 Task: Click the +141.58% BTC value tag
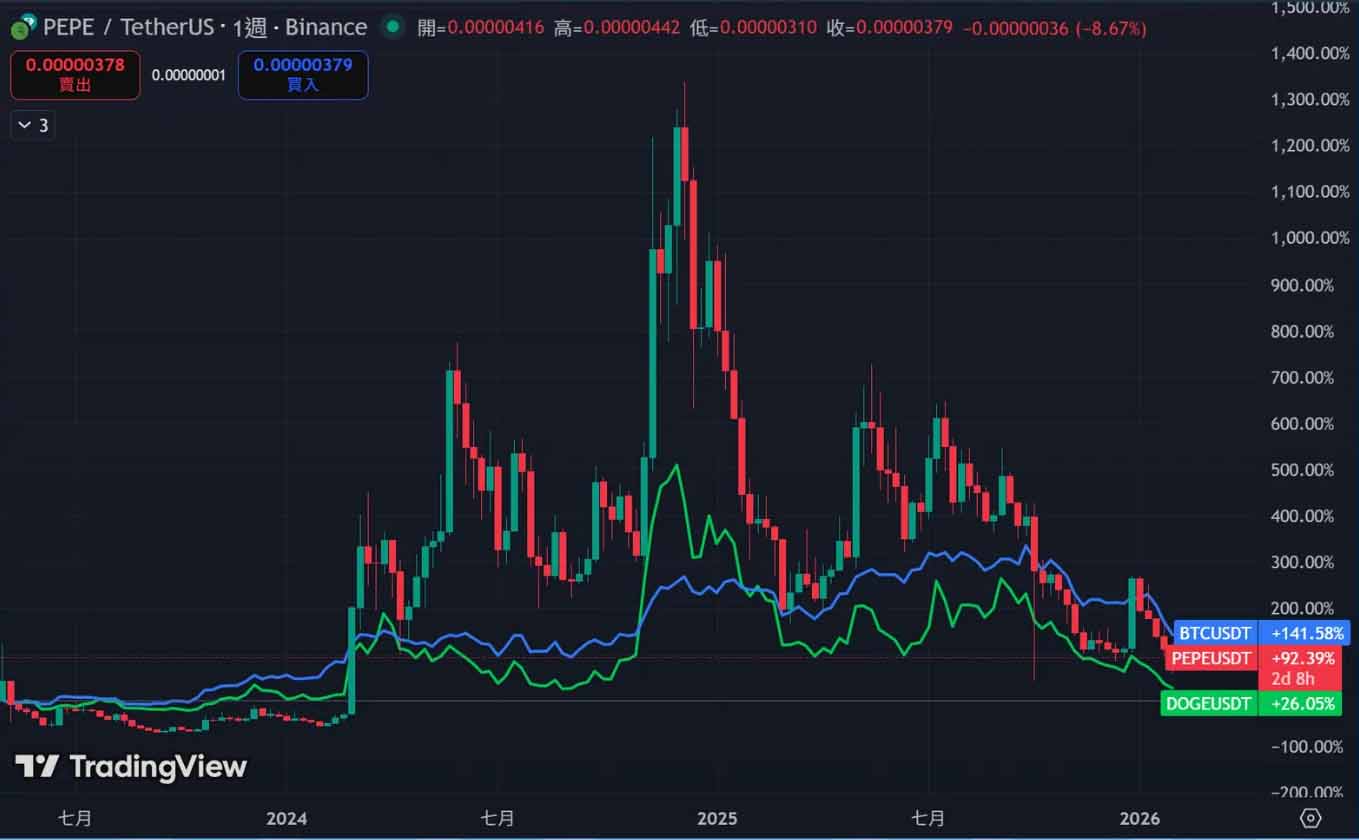point(1304,633)
